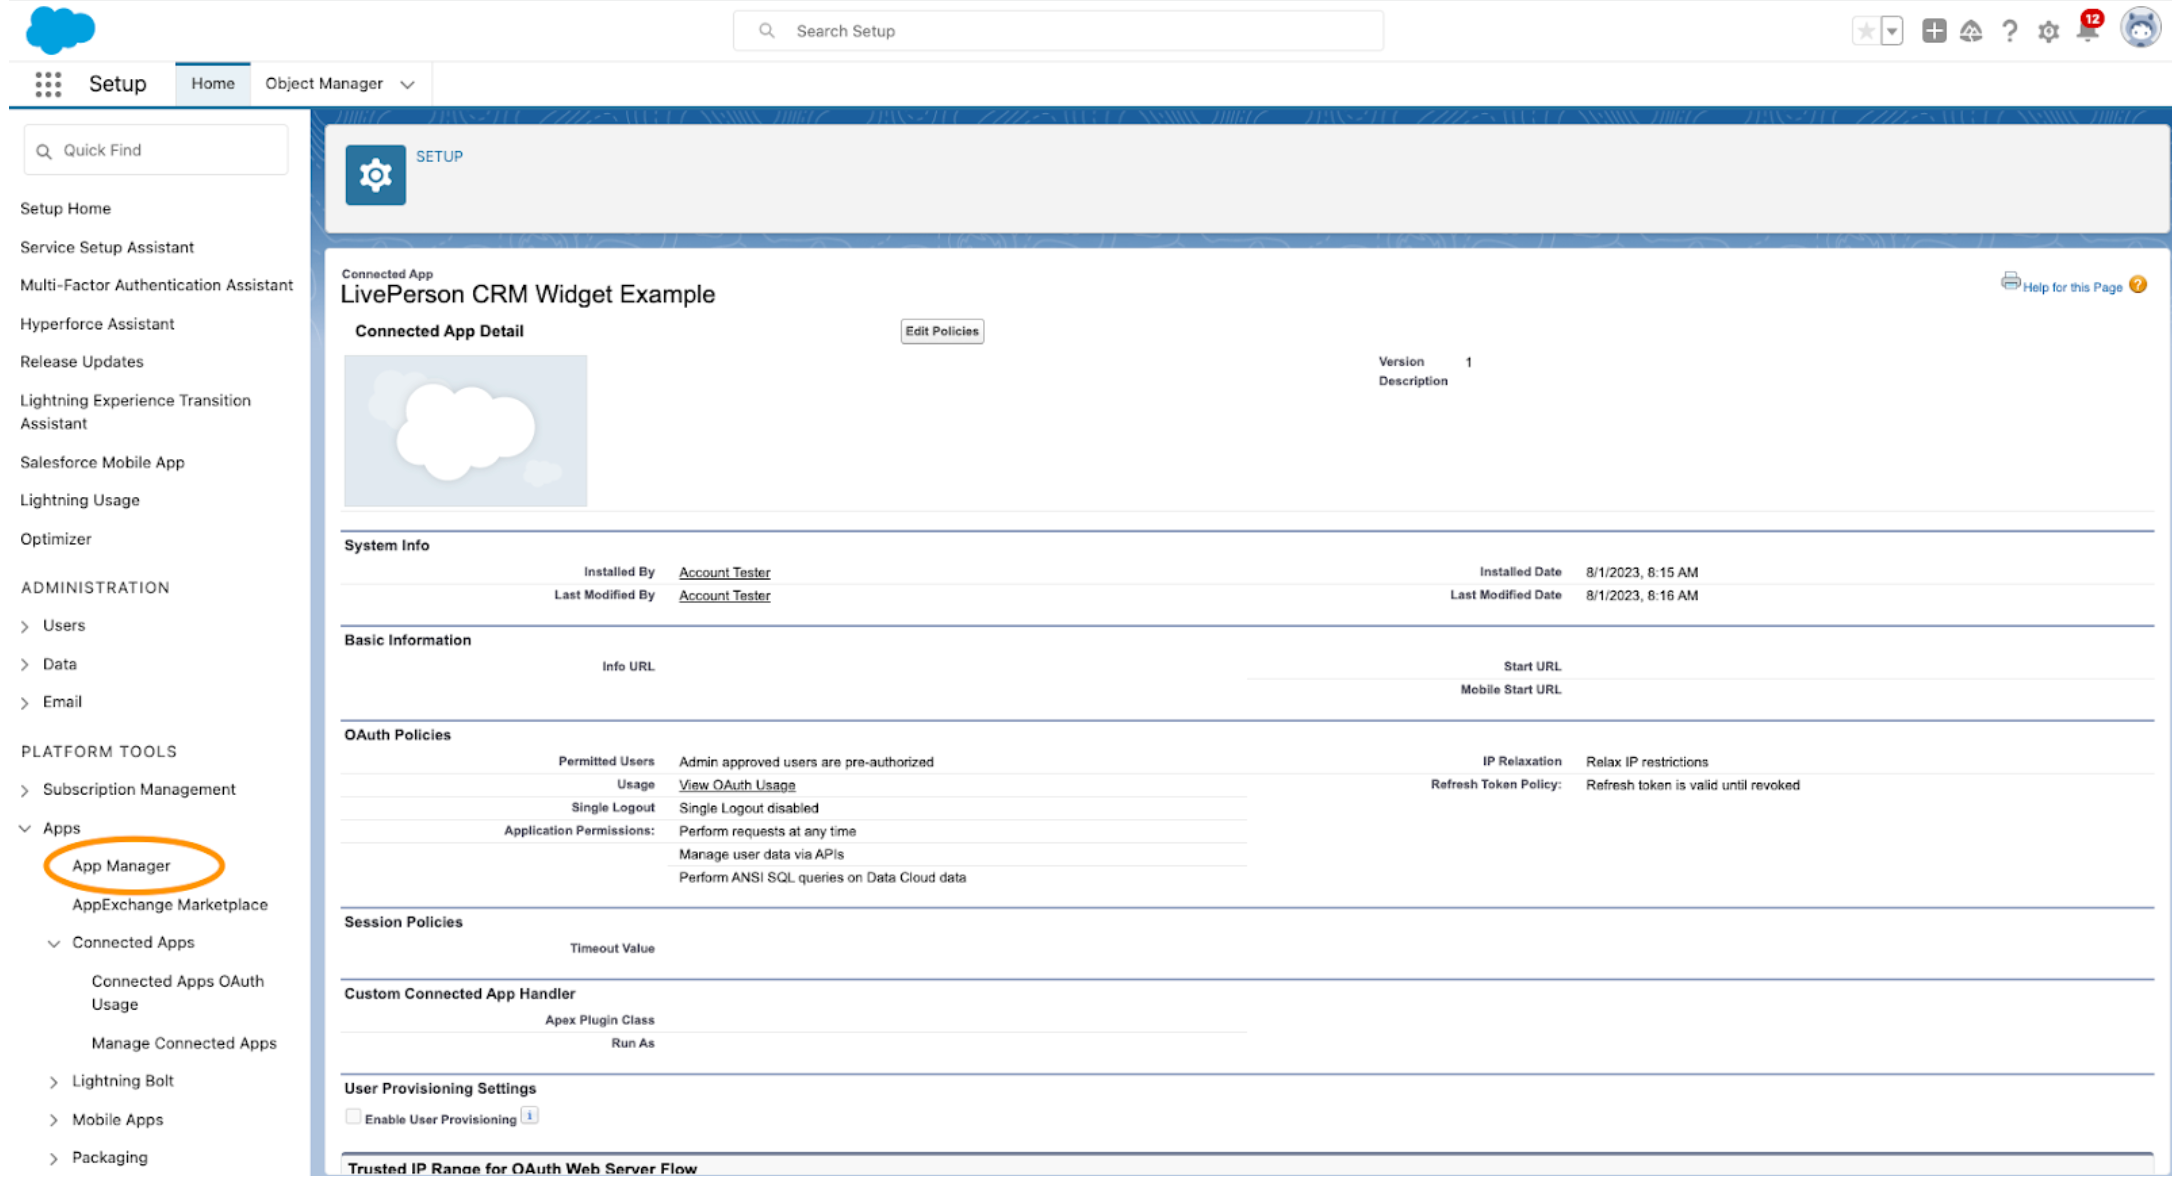Viewport: 2172px width, 1194px height.
Task: Click the help question mark icon
Action: [x=2009, y=31]
